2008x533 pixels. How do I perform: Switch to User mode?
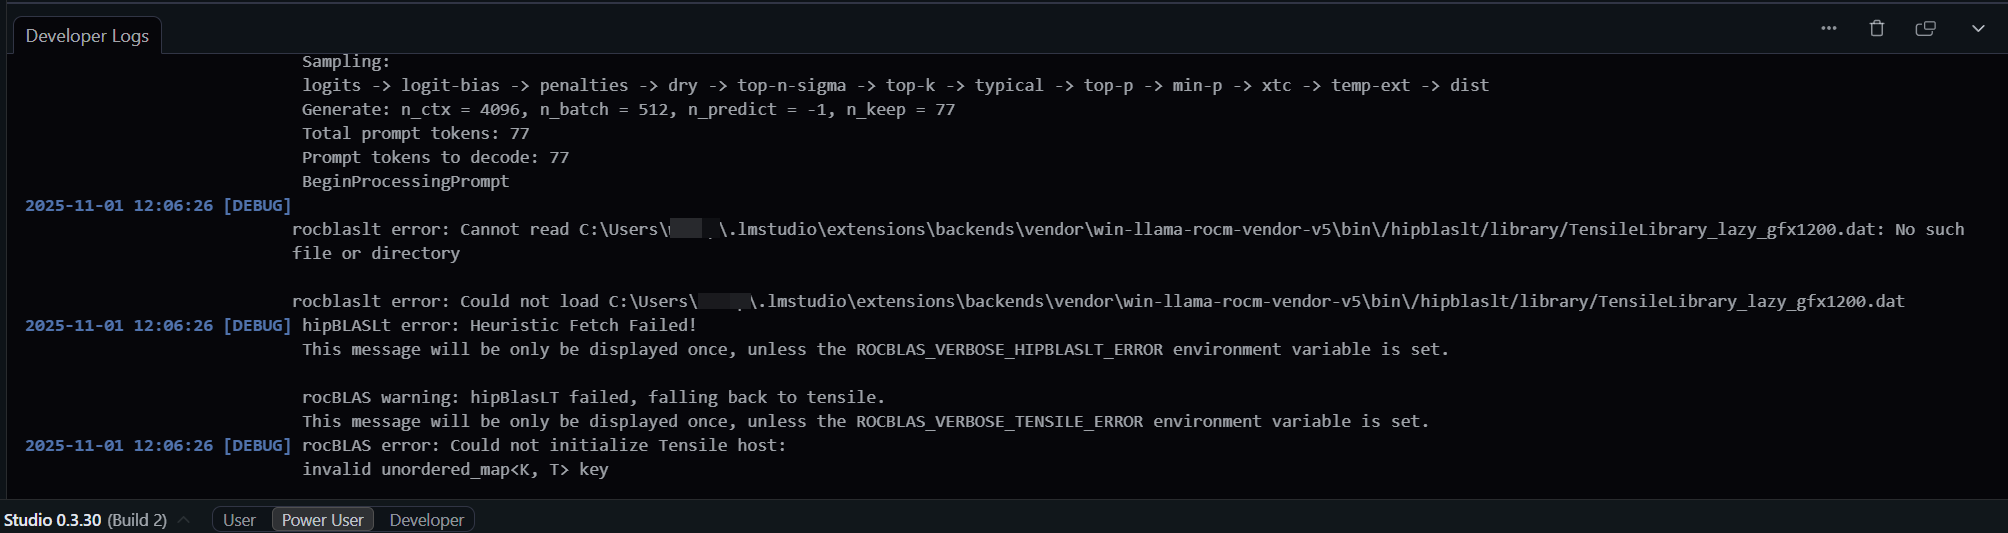(239, 520)
